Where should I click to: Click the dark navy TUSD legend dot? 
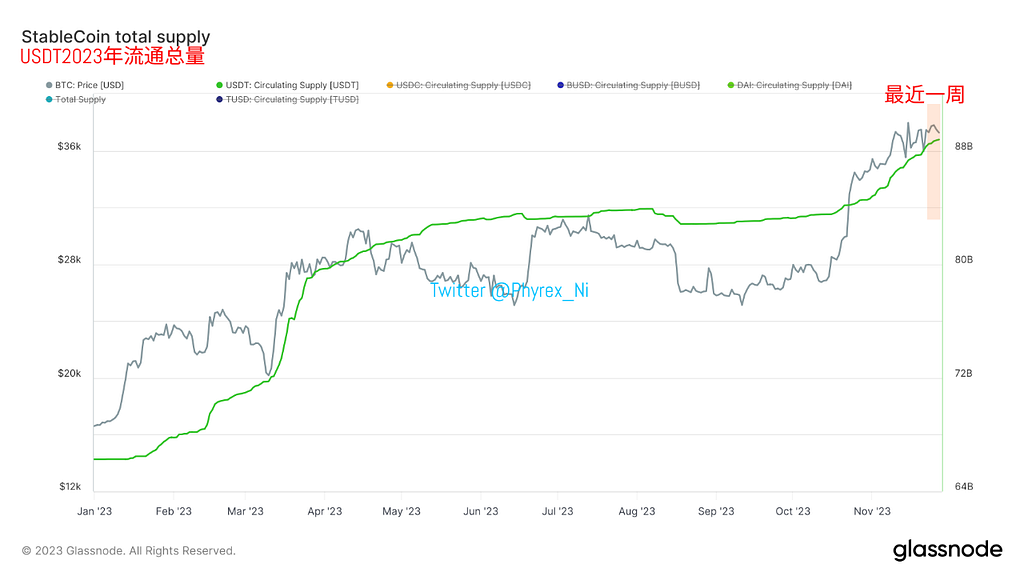tap(219, 100)
